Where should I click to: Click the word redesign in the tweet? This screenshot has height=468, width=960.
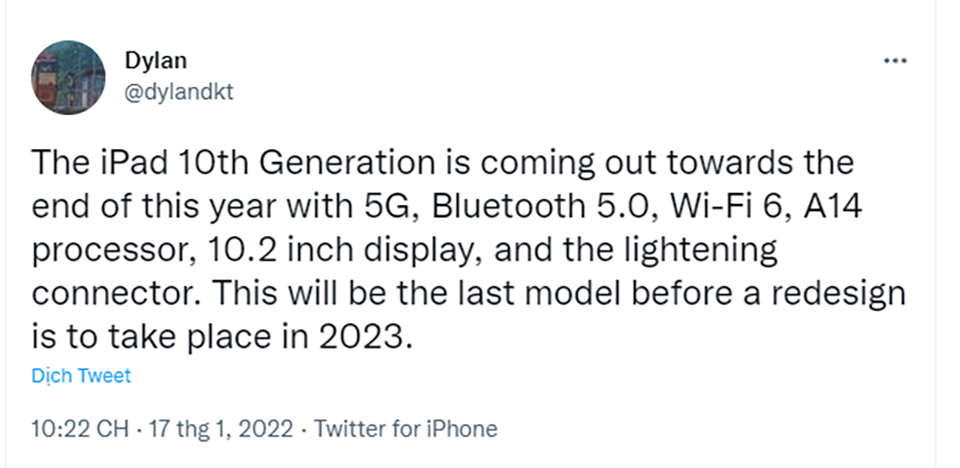click(x=836, y=295)
